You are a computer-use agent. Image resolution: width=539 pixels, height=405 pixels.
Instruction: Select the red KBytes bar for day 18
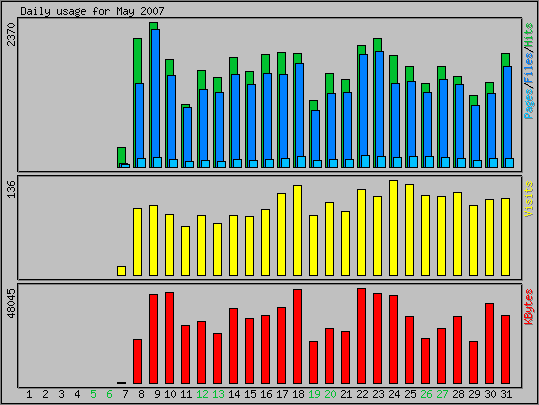(x=297, y=336)
